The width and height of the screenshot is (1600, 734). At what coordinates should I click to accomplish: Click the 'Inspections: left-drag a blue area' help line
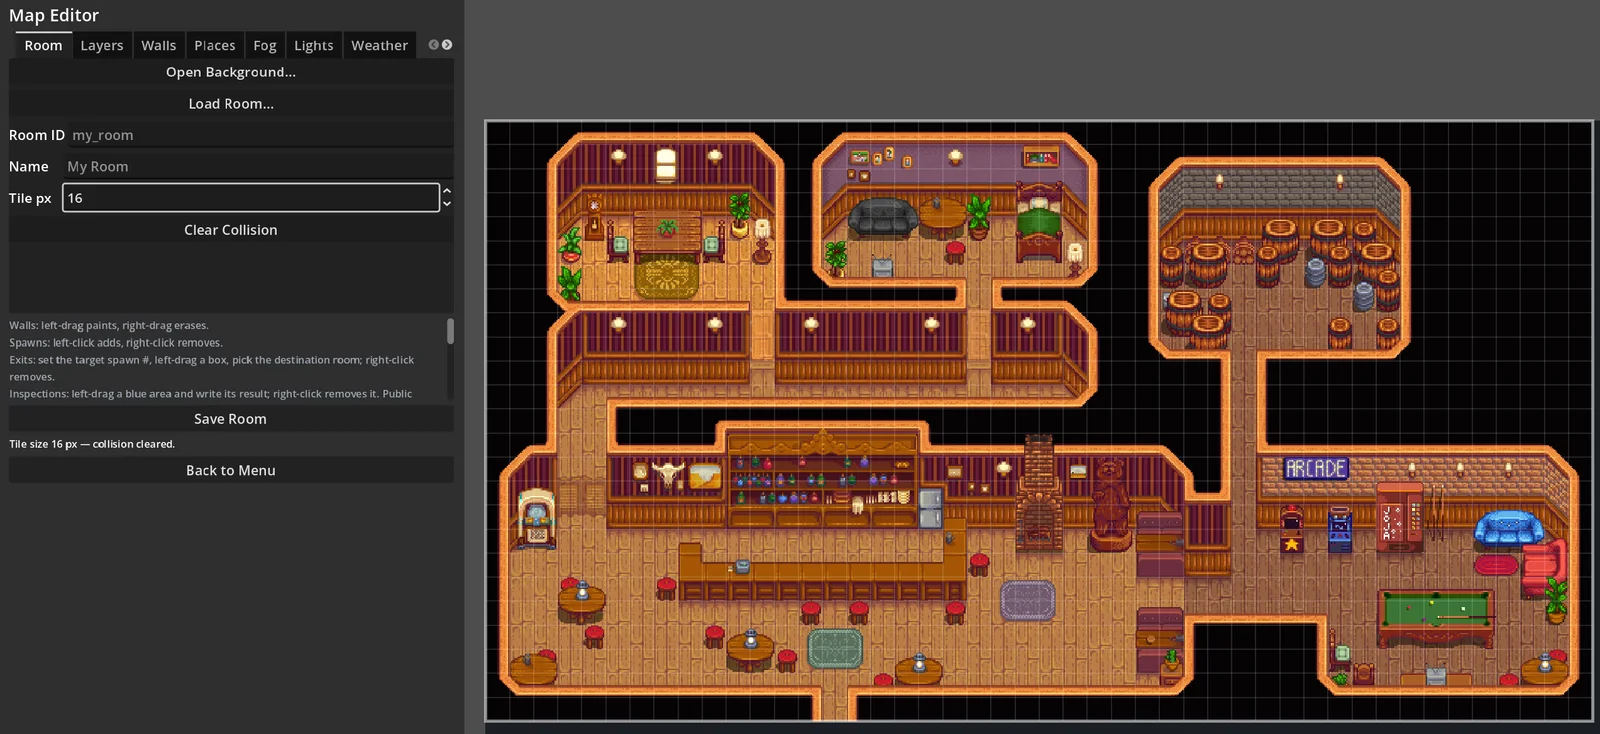click(x=211, y=393)
